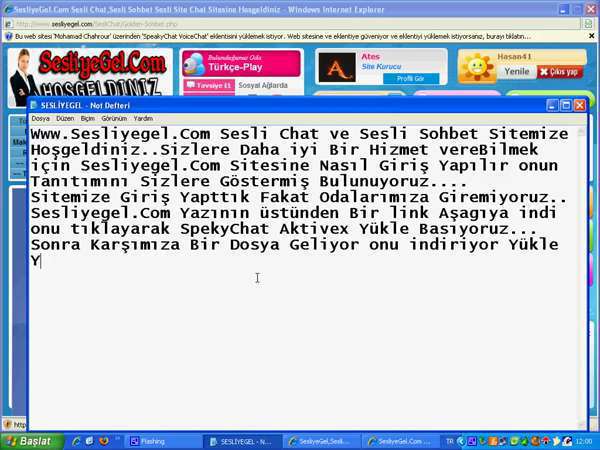
Task: Click the refresh icon beside the address bar
Action: point(589,24)
